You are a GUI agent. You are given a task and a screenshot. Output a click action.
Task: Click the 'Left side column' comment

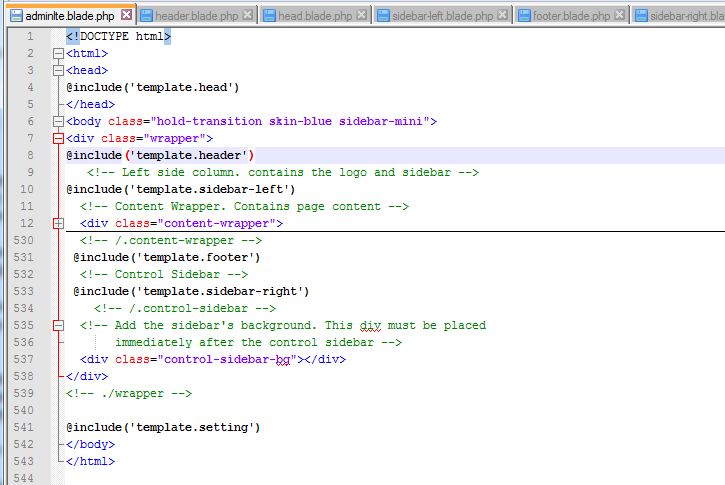pos(283,172)
